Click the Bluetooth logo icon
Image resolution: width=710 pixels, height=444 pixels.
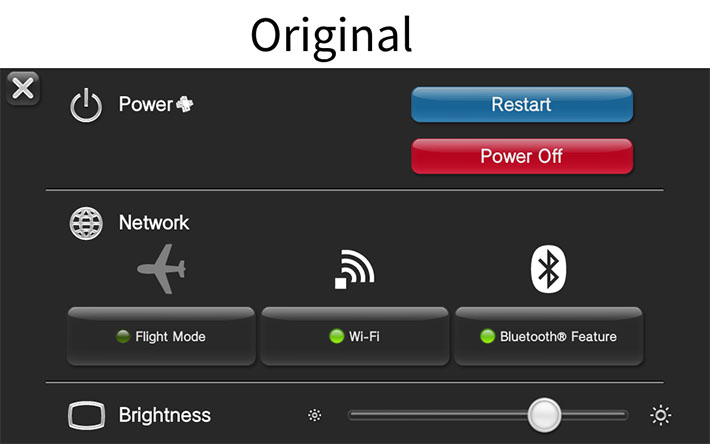pyautogui.click(x=548, y=269)
